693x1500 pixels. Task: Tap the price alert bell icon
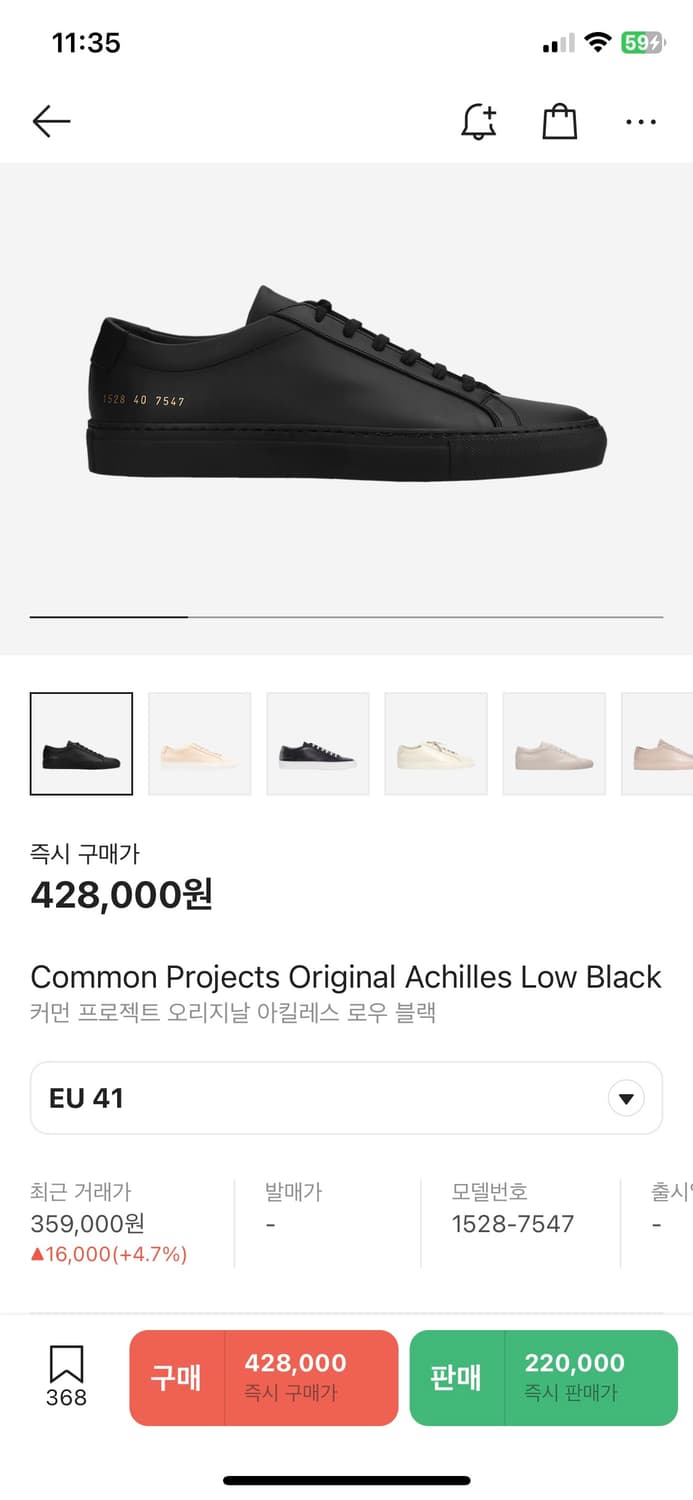click(x=479, y=122)
